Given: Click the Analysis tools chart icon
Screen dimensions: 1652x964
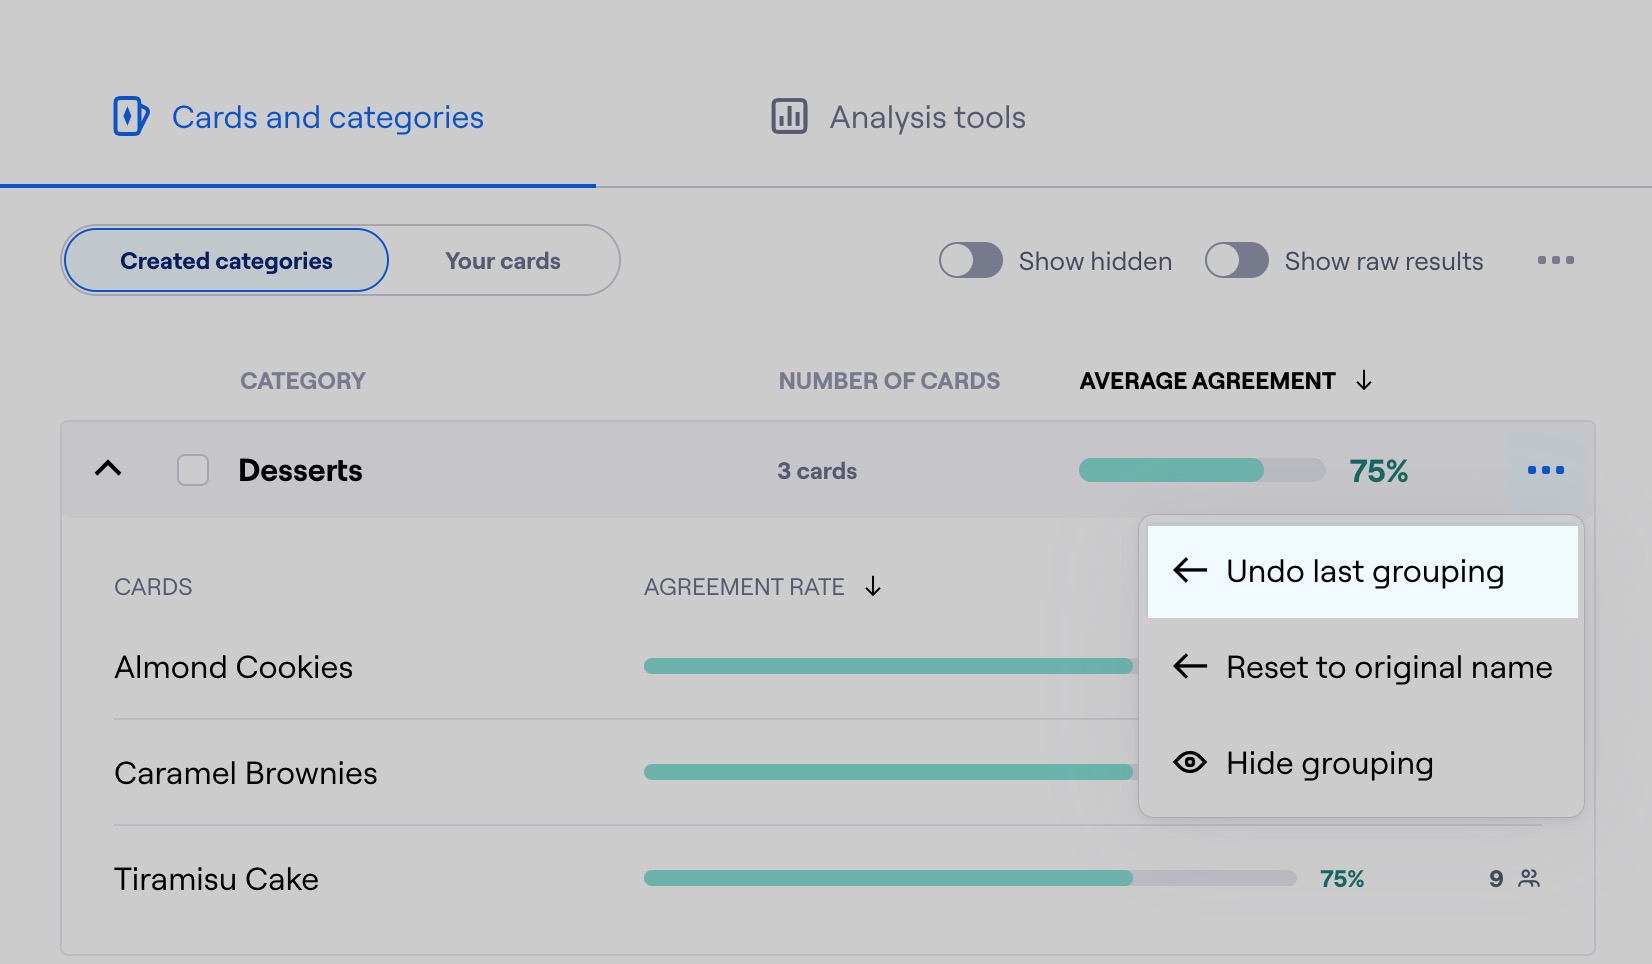Looking at the screenshot, I should [x=789, y=117].
